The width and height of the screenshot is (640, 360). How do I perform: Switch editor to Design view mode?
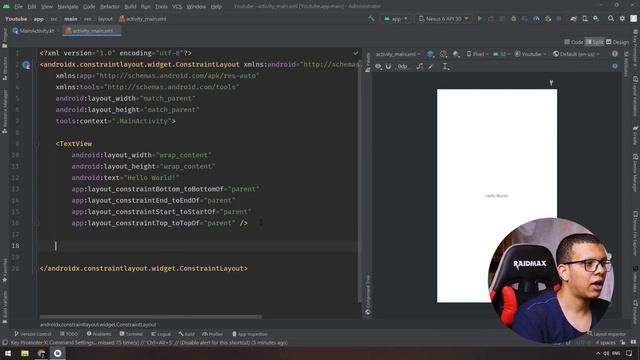coord(618,42)
